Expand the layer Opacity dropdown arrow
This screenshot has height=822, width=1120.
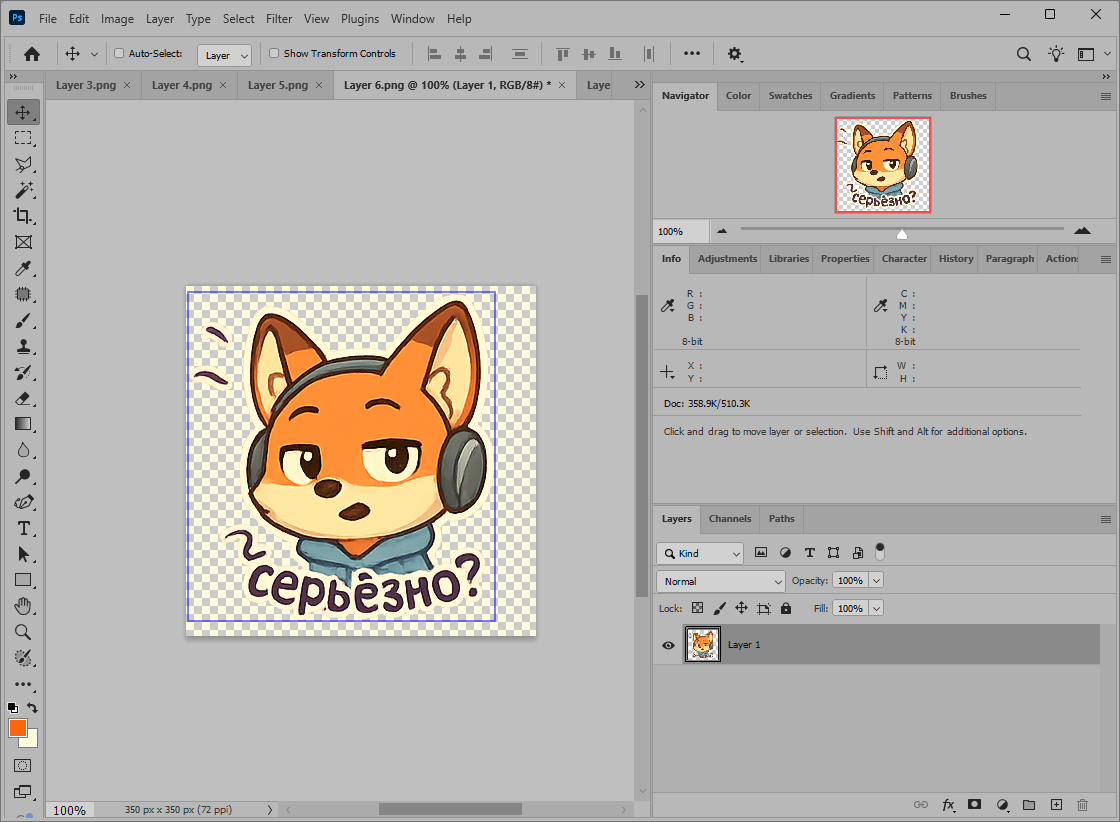(877, 581)
